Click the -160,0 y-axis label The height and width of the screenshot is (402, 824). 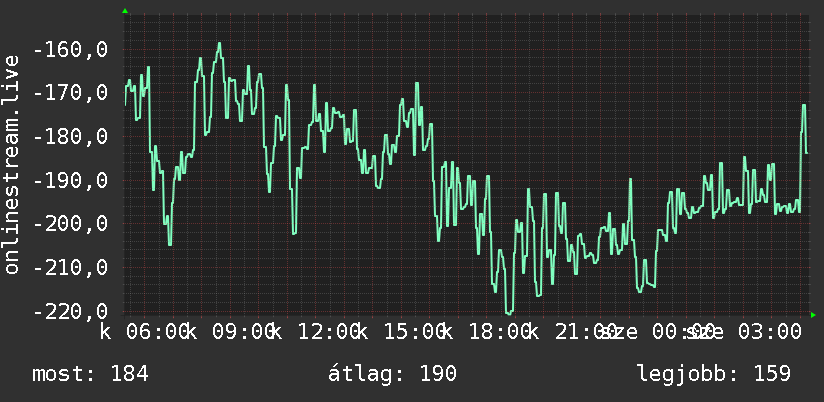coord(70,50)
